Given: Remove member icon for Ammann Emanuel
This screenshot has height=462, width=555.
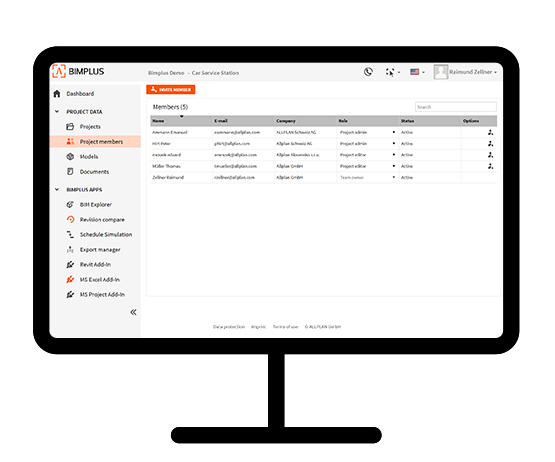Looking at the screenshot, I should click(x=490, y=132).
